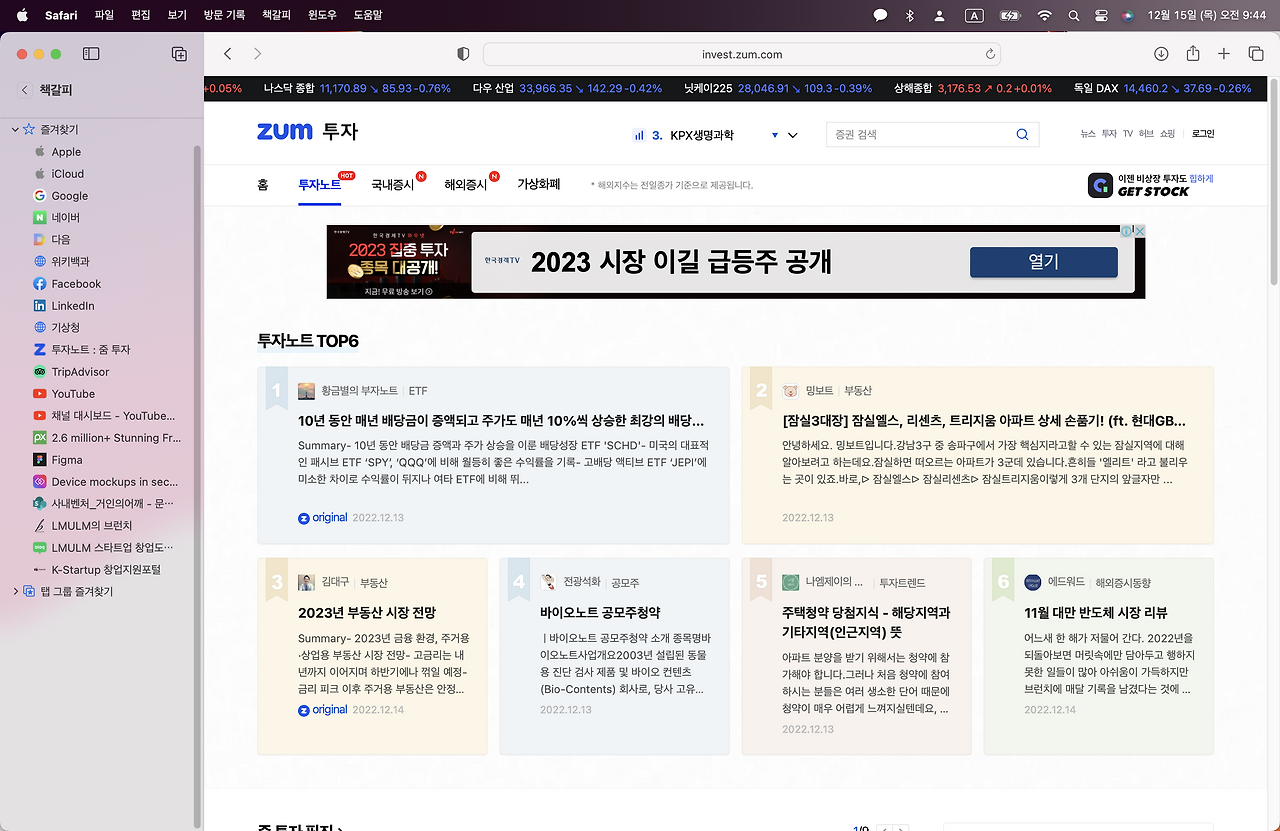Viewport: 1280px width, 831px height.
Task: Click the LinkedIn bookmark icon
Action: (x=40, y=306)
